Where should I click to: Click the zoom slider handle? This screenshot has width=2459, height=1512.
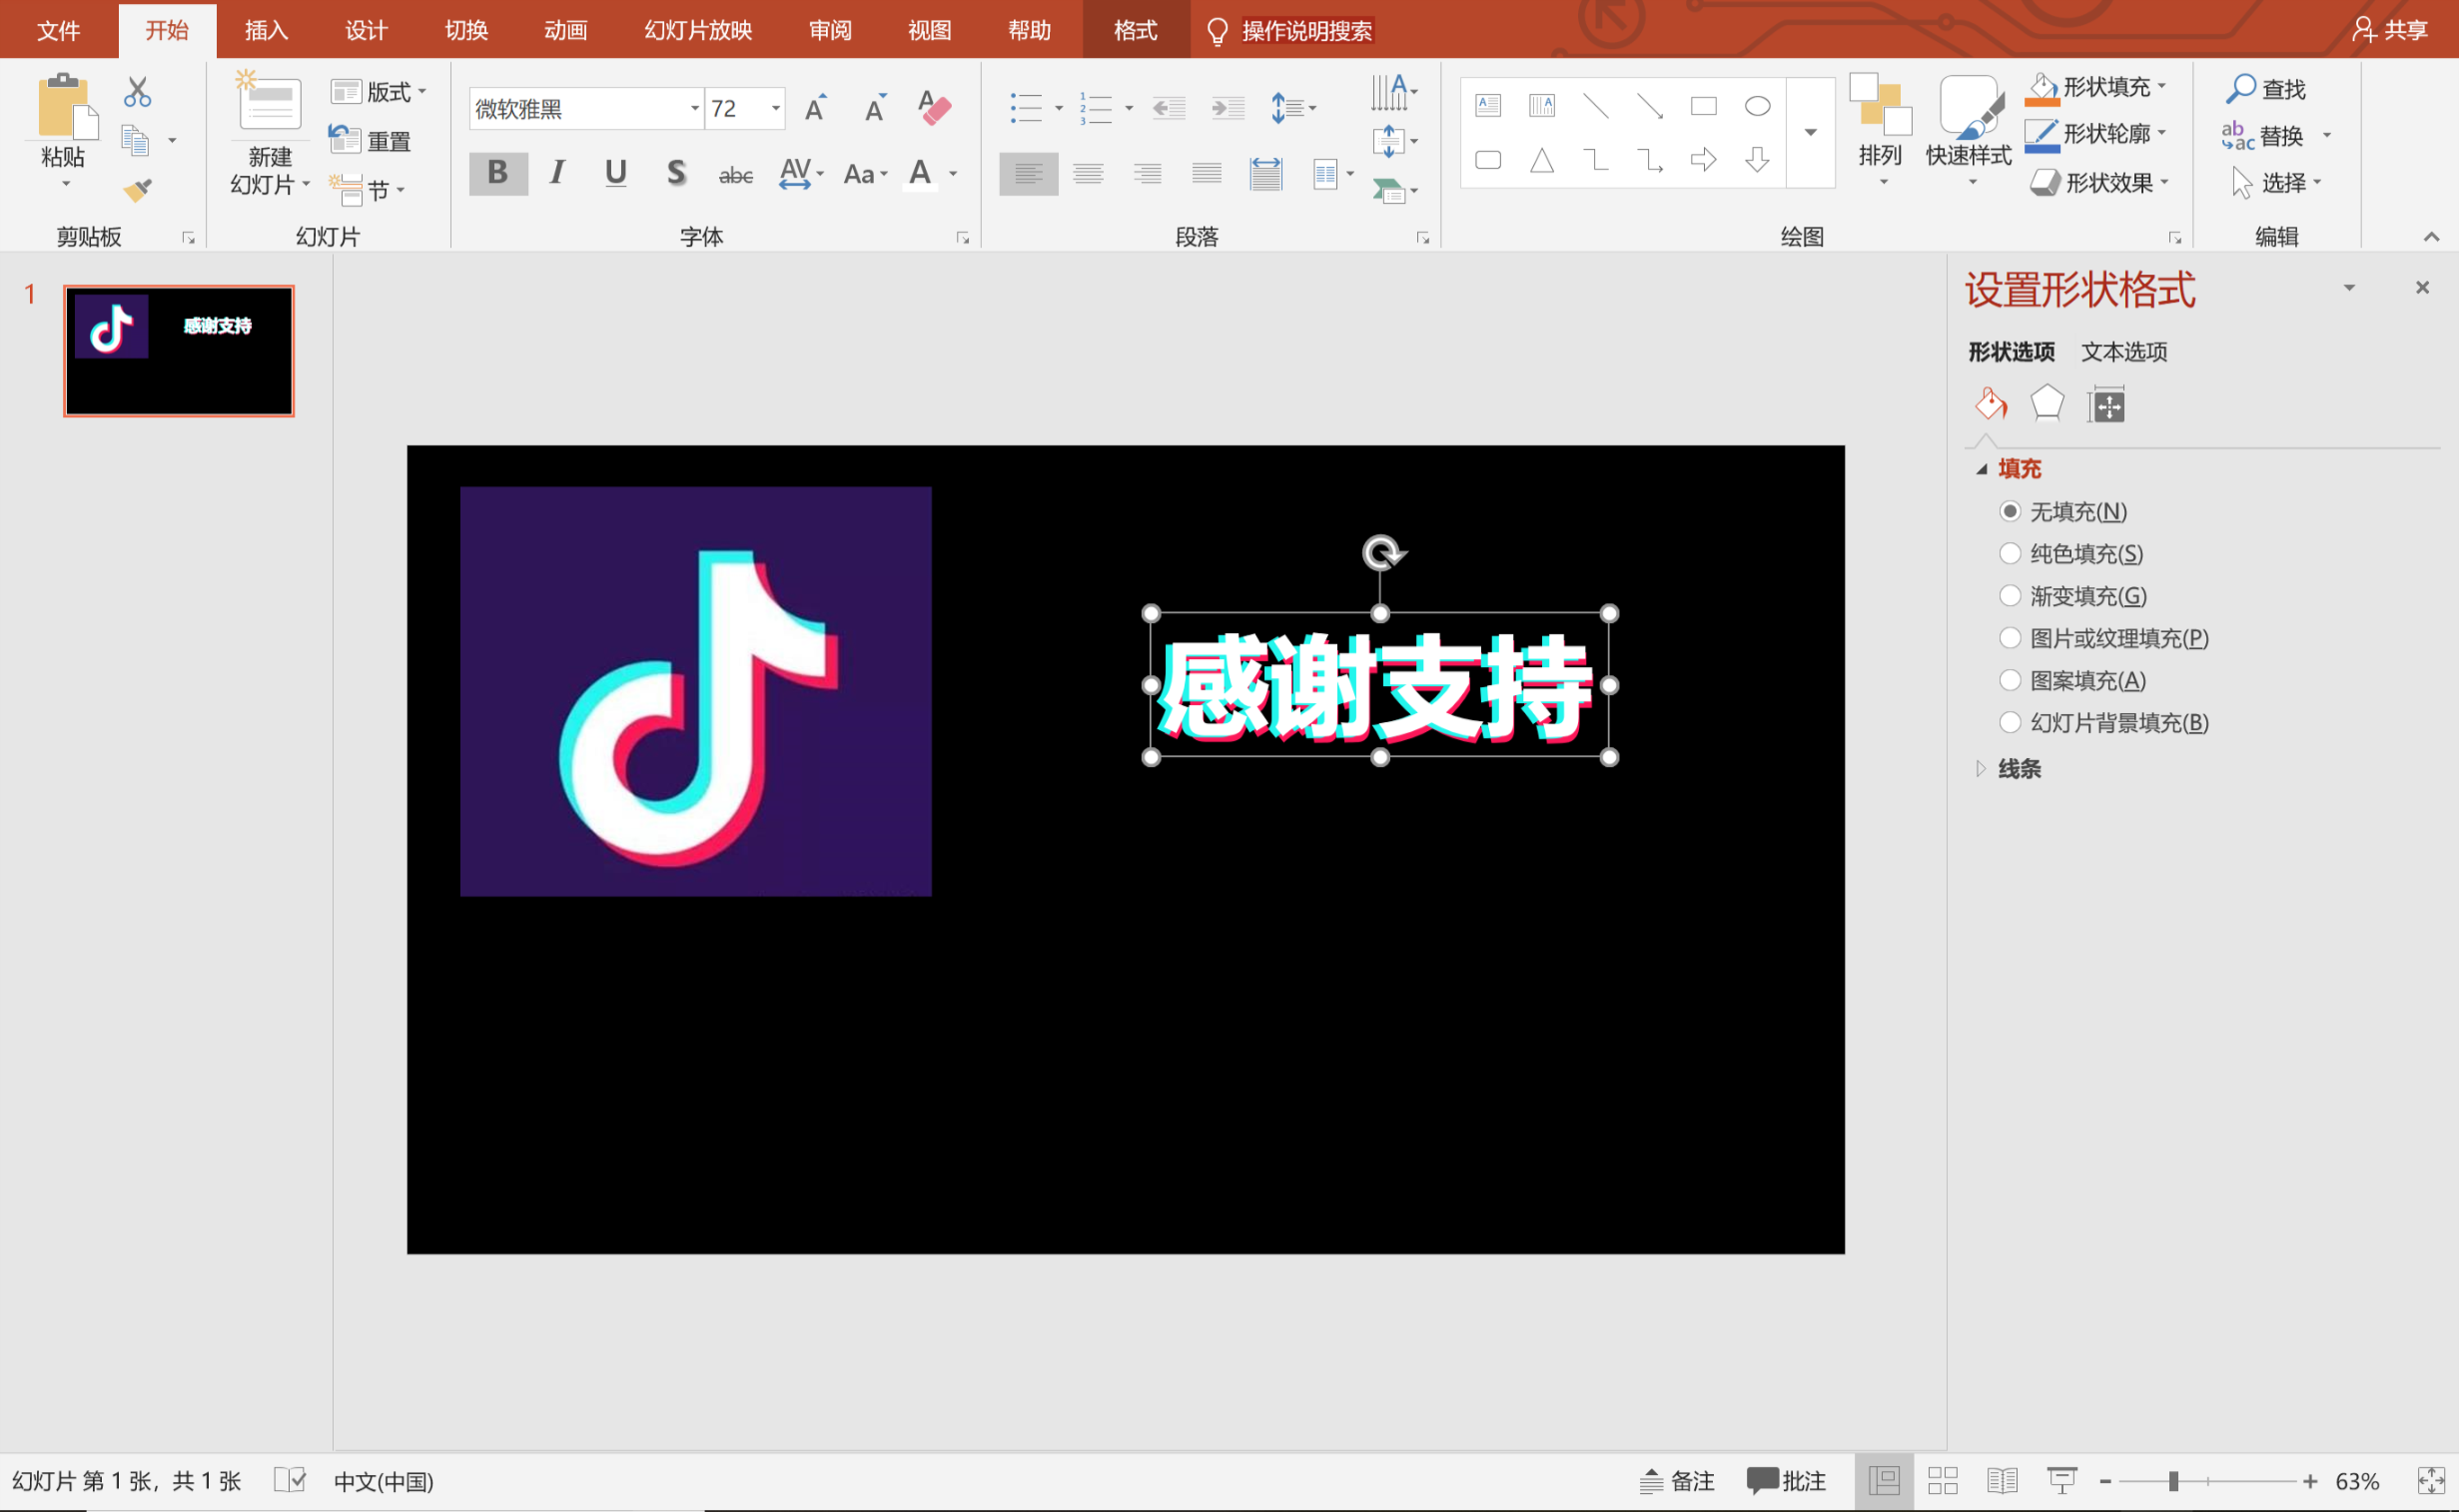[x=2173, y=1481]
